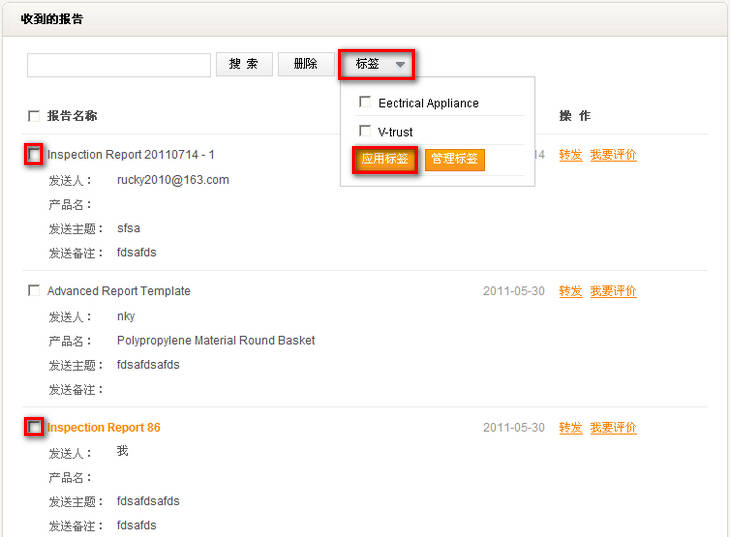Select checkbox for Inspection Report 20110714 - 1
This screenshot has width=730, height=537.
tap(34, 155)
